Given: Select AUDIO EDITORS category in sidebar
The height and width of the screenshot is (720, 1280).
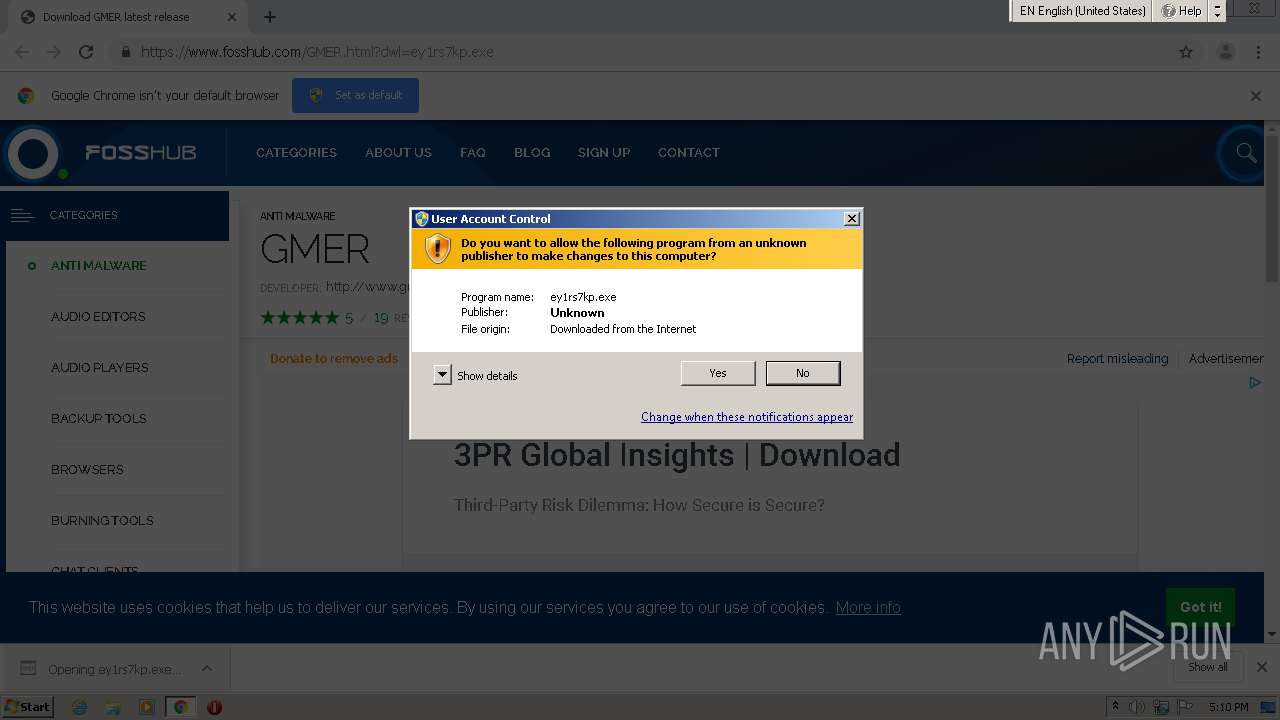Looking at the screenshot, I should click(98, 317).
